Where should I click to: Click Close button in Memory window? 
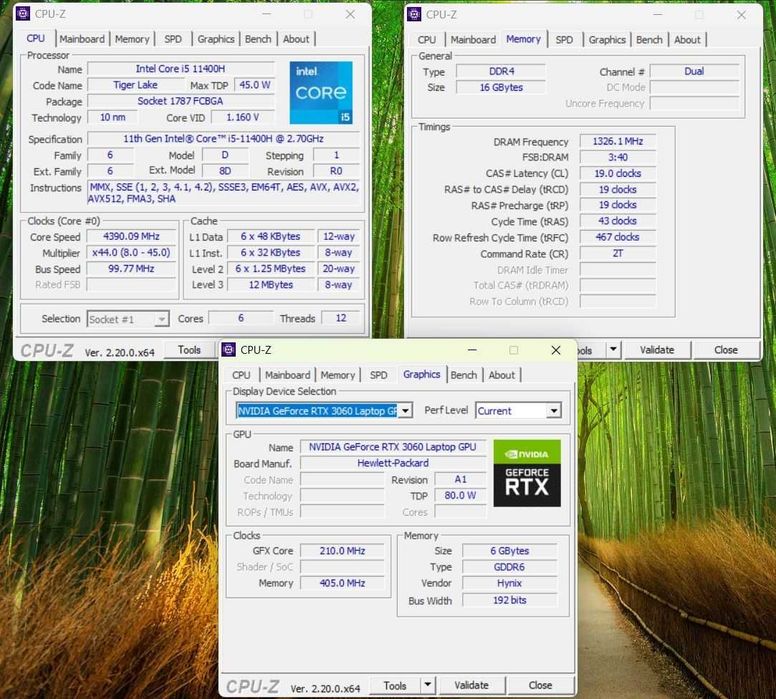coord(726,350)
